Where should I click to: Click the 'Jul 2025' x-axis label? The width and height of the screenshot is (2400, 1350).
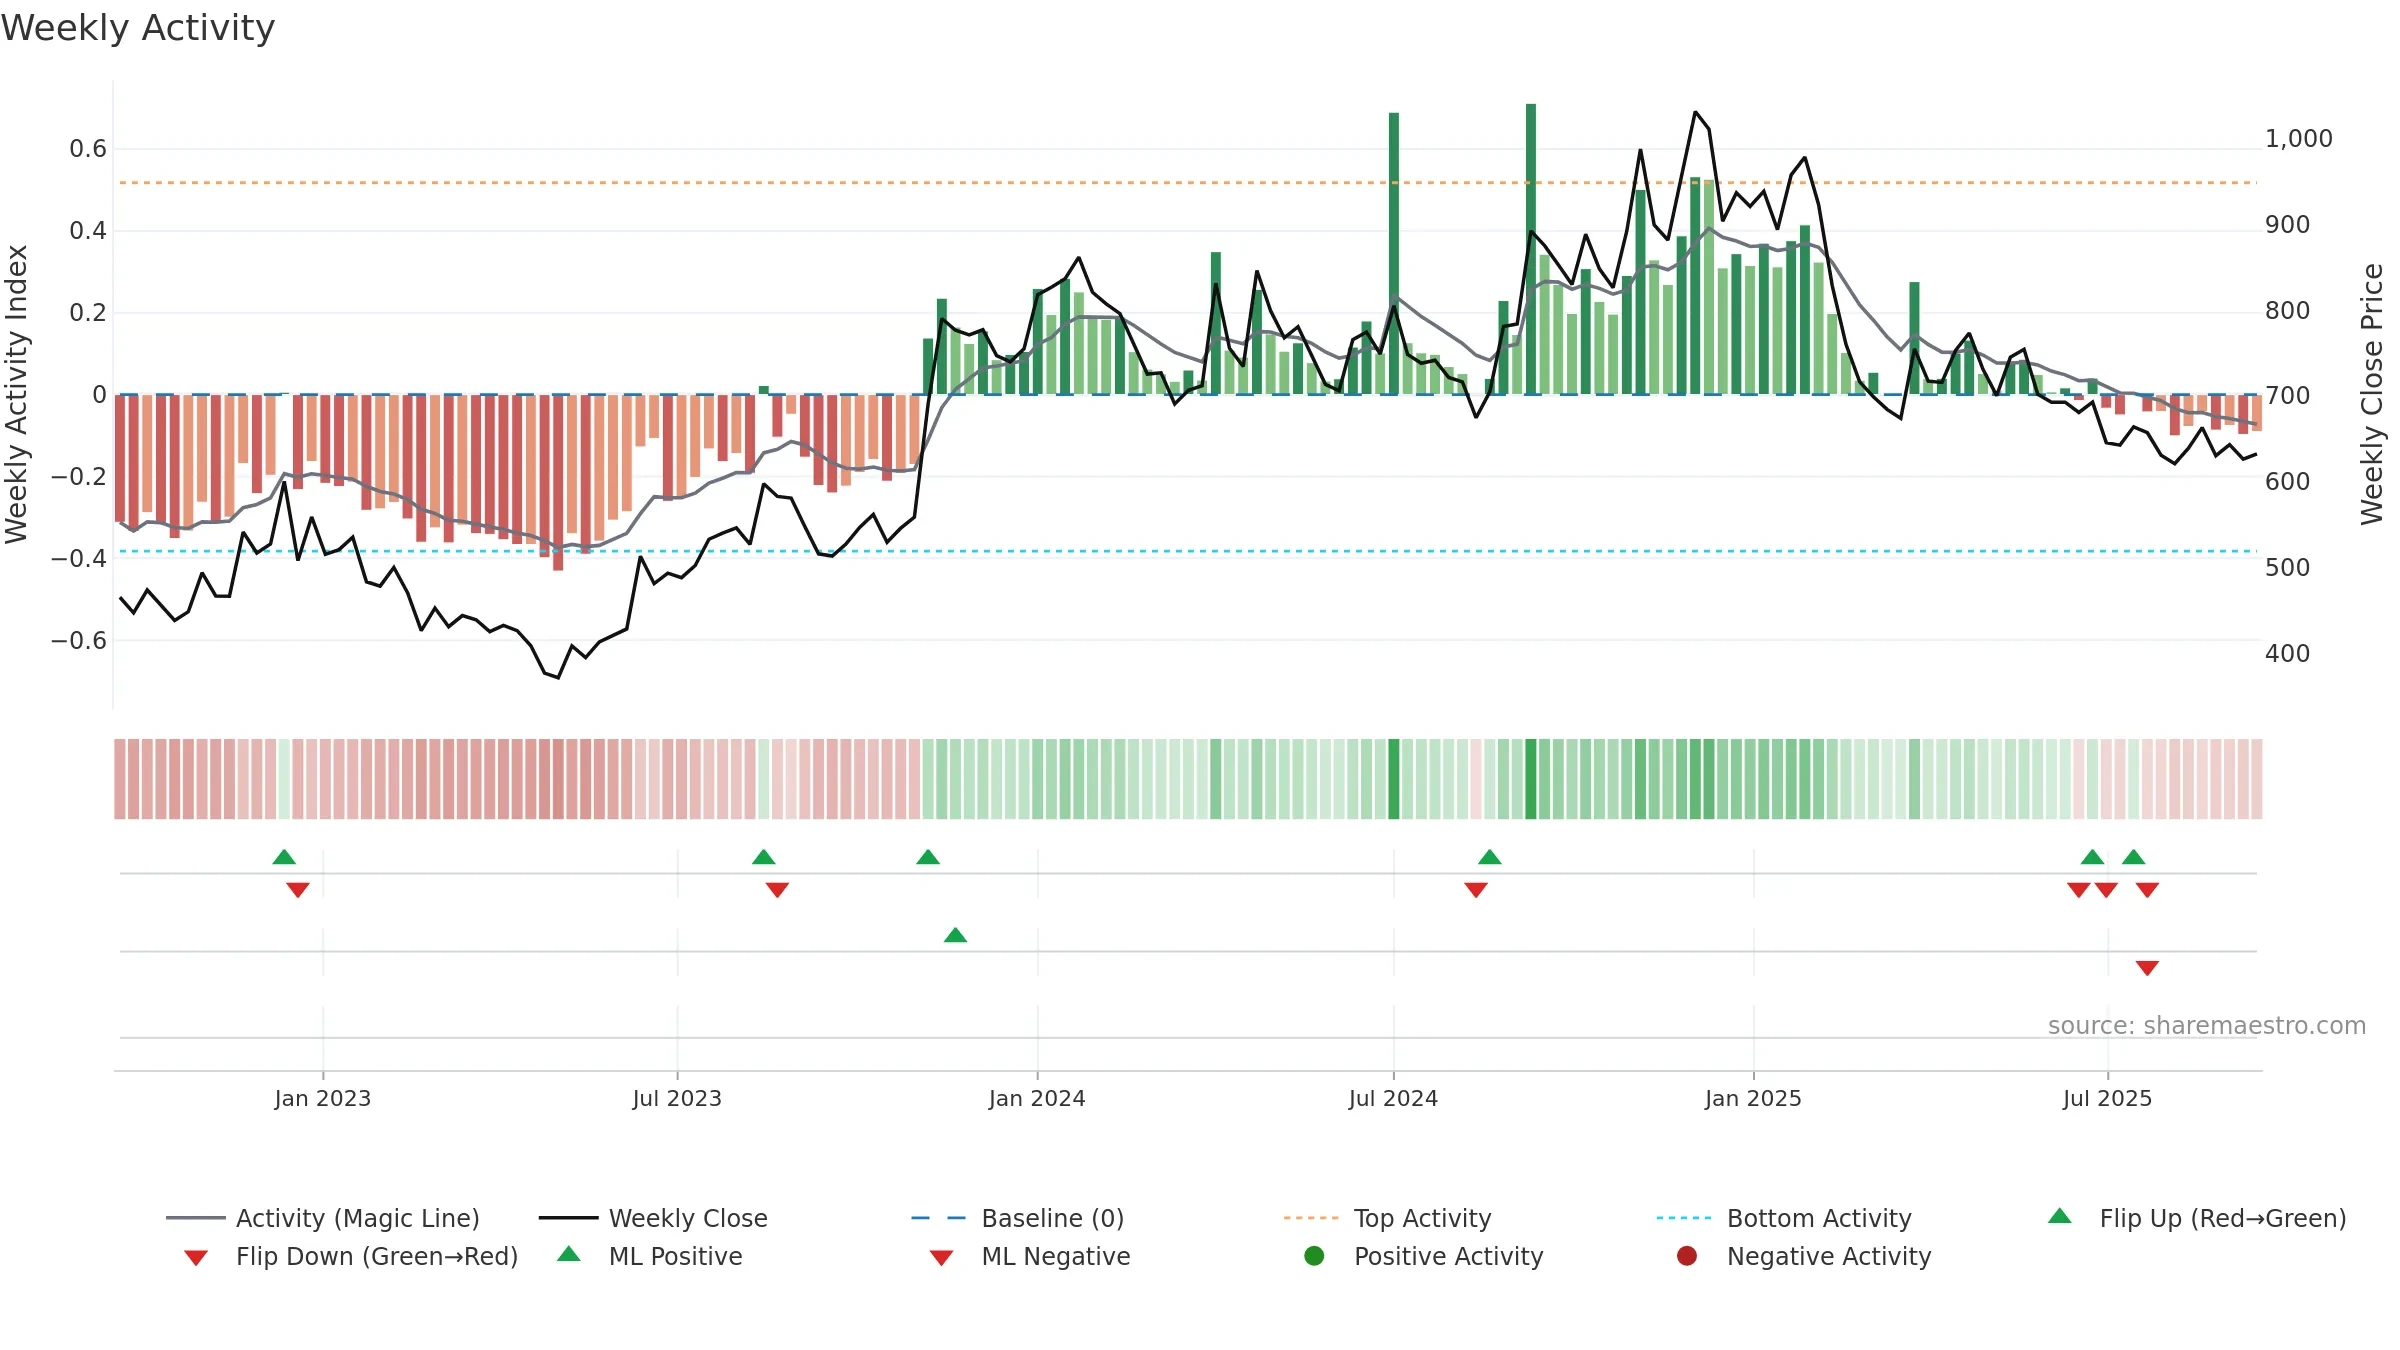coord(2107,1098)
